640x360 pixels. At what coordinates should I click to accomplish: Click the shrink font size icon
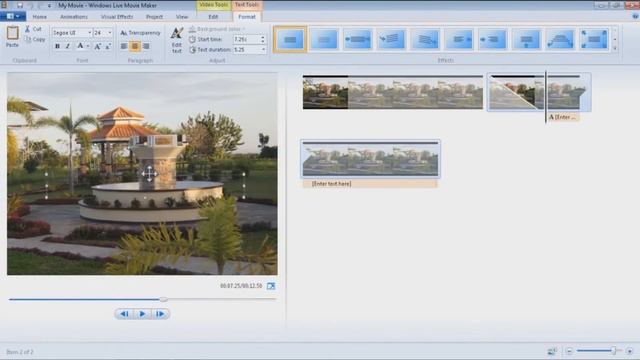tap(108, 46)
